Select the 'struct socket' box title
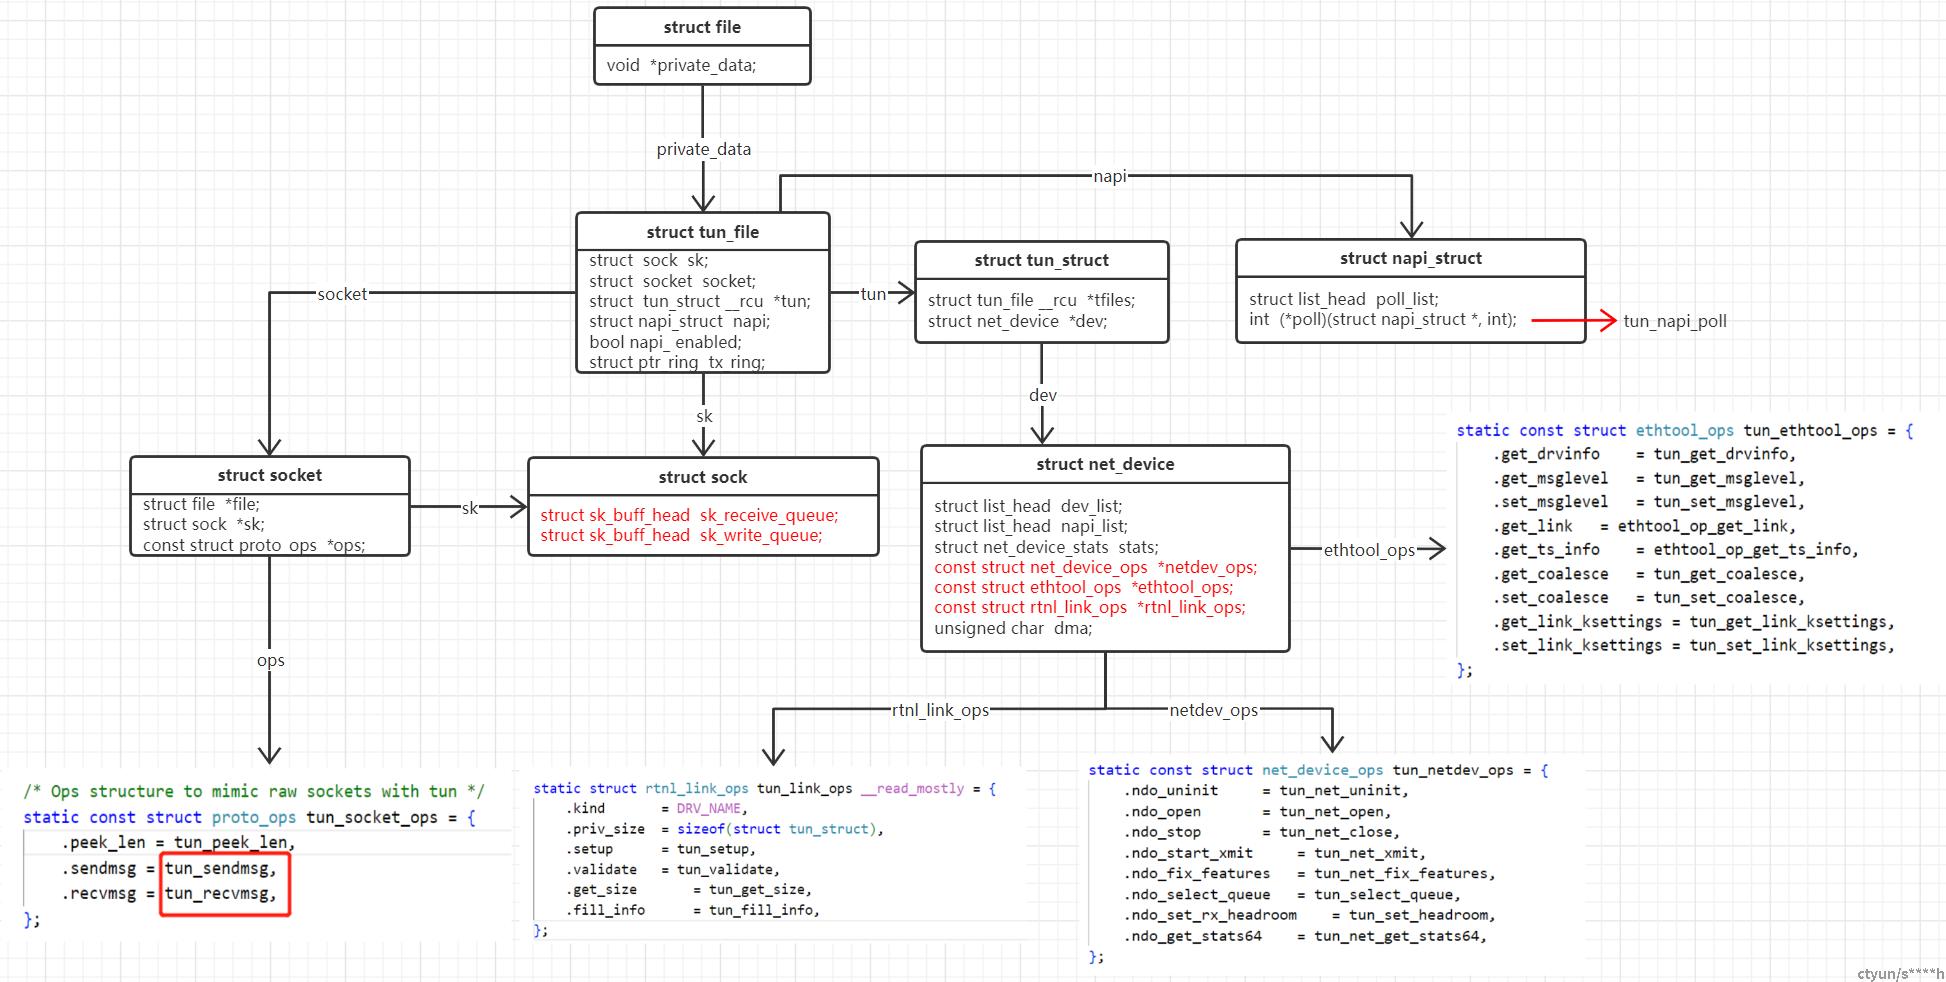The image size is (1946, 982). pos(269,475)
